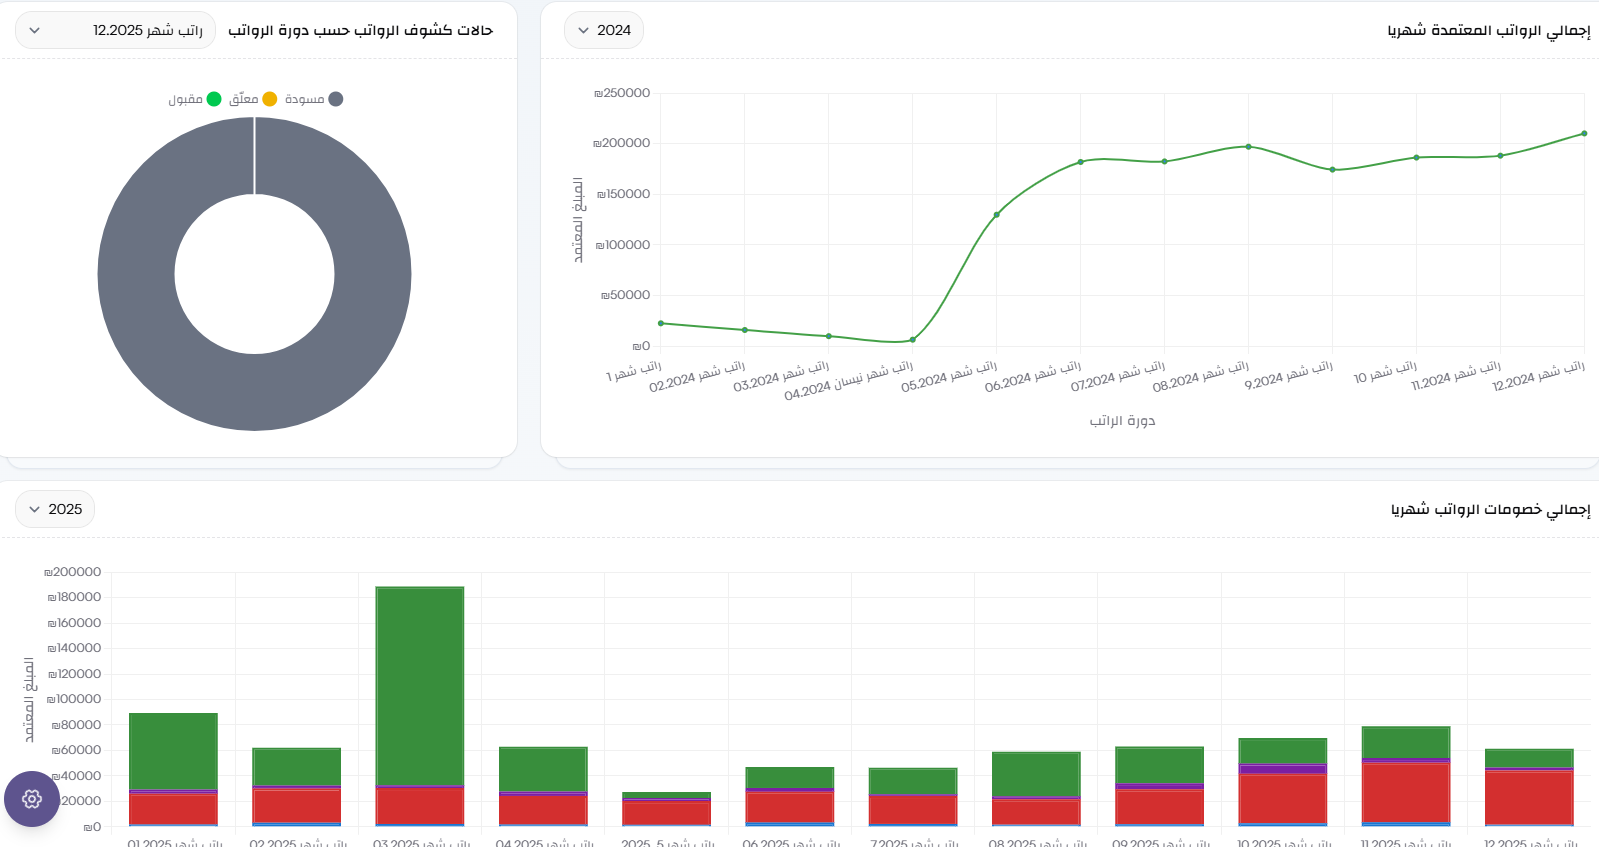Open the 2025 year dropdown for salary deductions
The width and height of the screenshot is (1599, 847).
tap(56, 510)
